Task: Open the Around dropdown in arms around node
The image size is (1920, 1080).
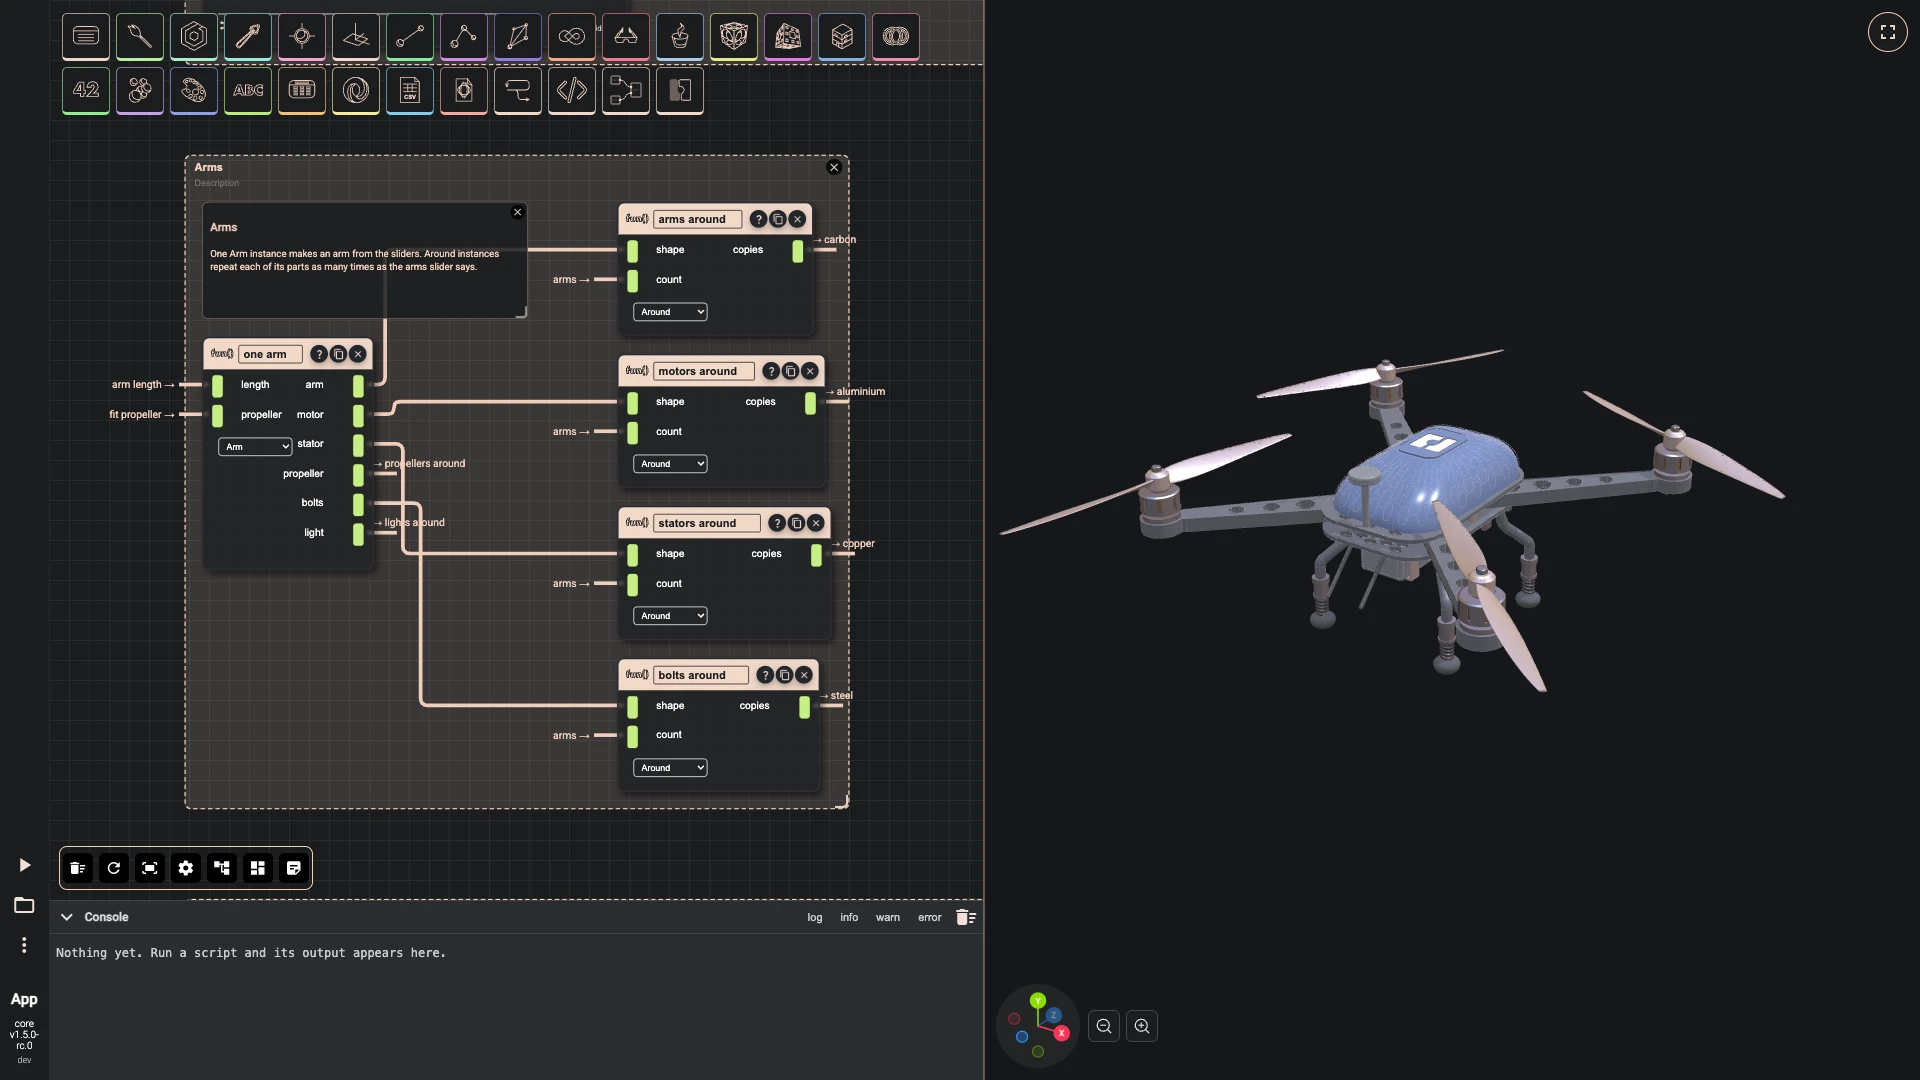Action: tap(670, 312)
